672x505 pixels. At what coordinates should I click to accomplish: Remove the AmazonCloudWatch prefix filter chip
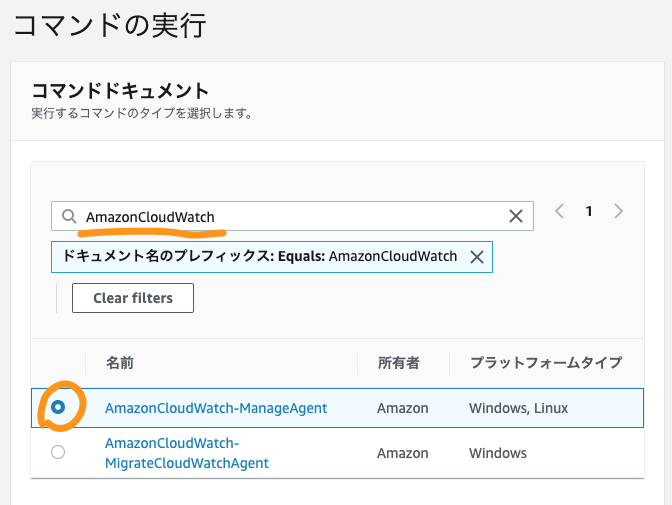[477, 257]
